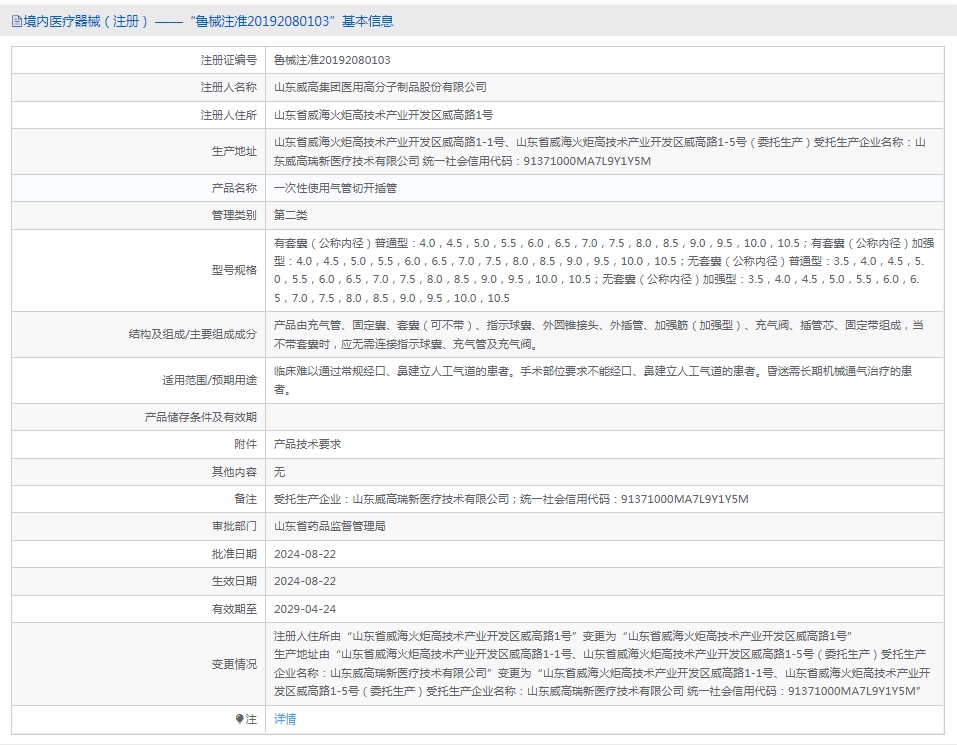Click the 备注 value about 受托生产企业

511,499
